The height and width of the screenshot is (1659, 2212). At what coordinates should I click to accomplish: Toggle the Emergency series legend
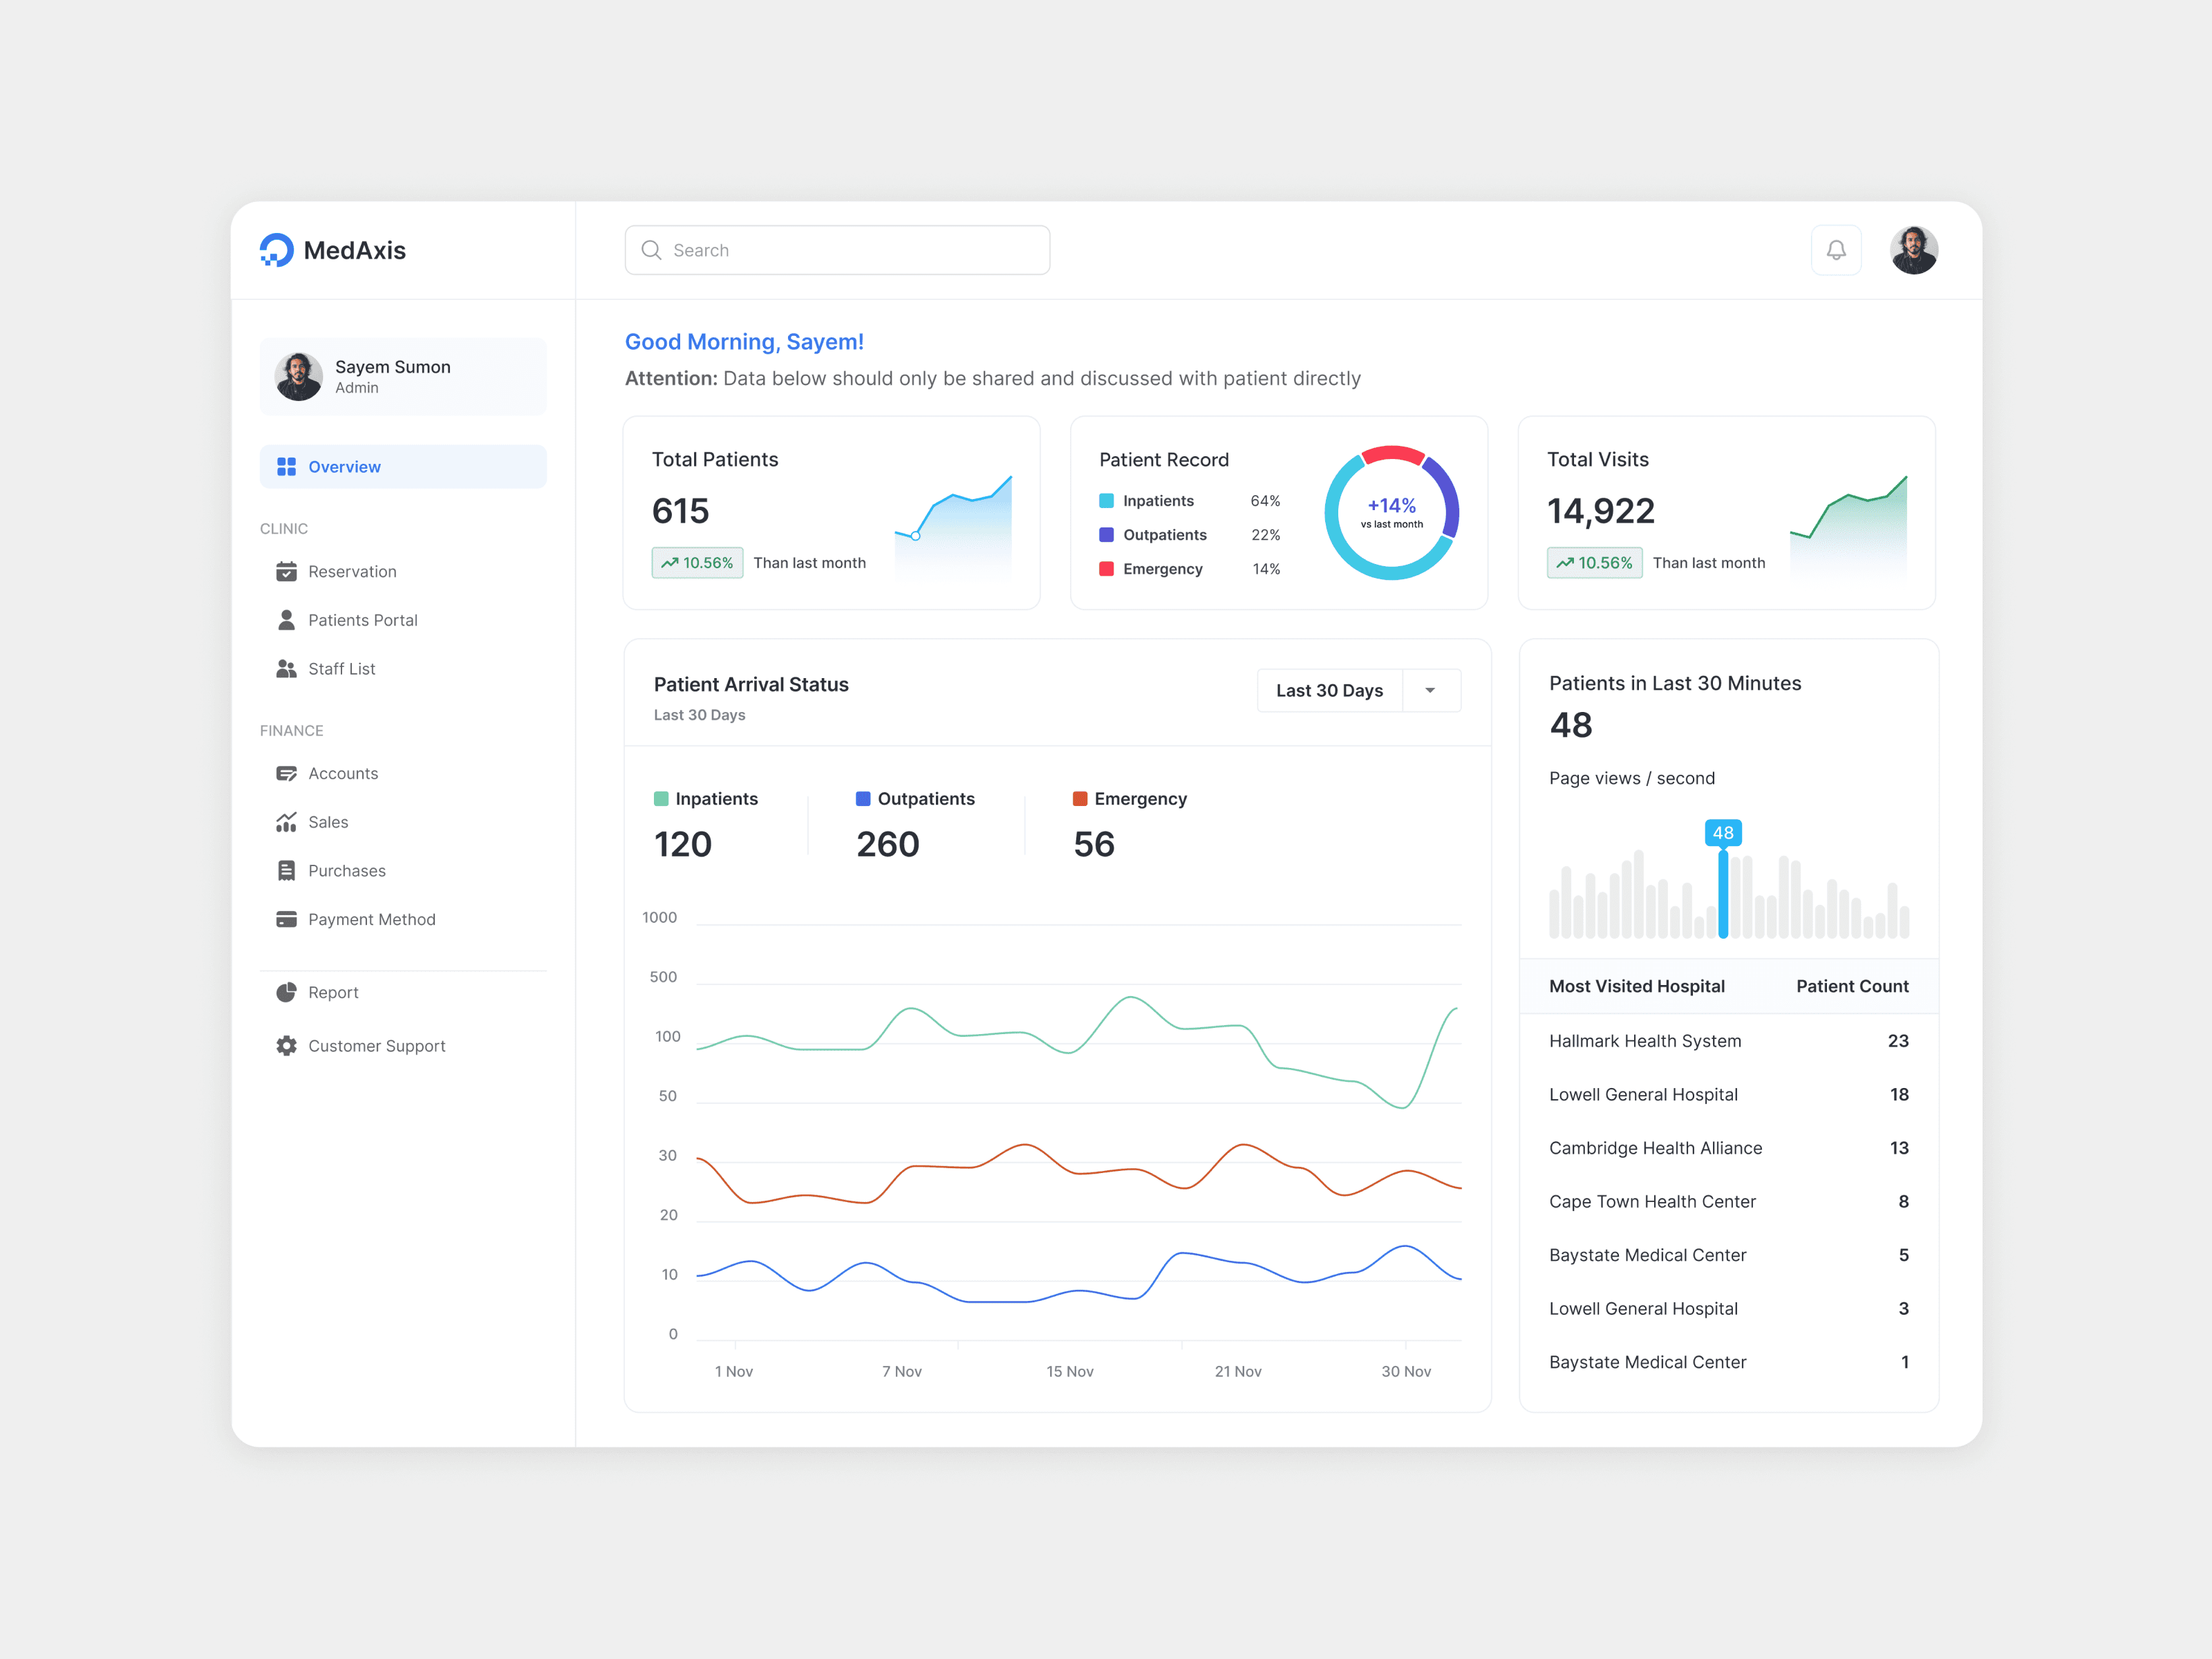click(x=1129, y=799)
